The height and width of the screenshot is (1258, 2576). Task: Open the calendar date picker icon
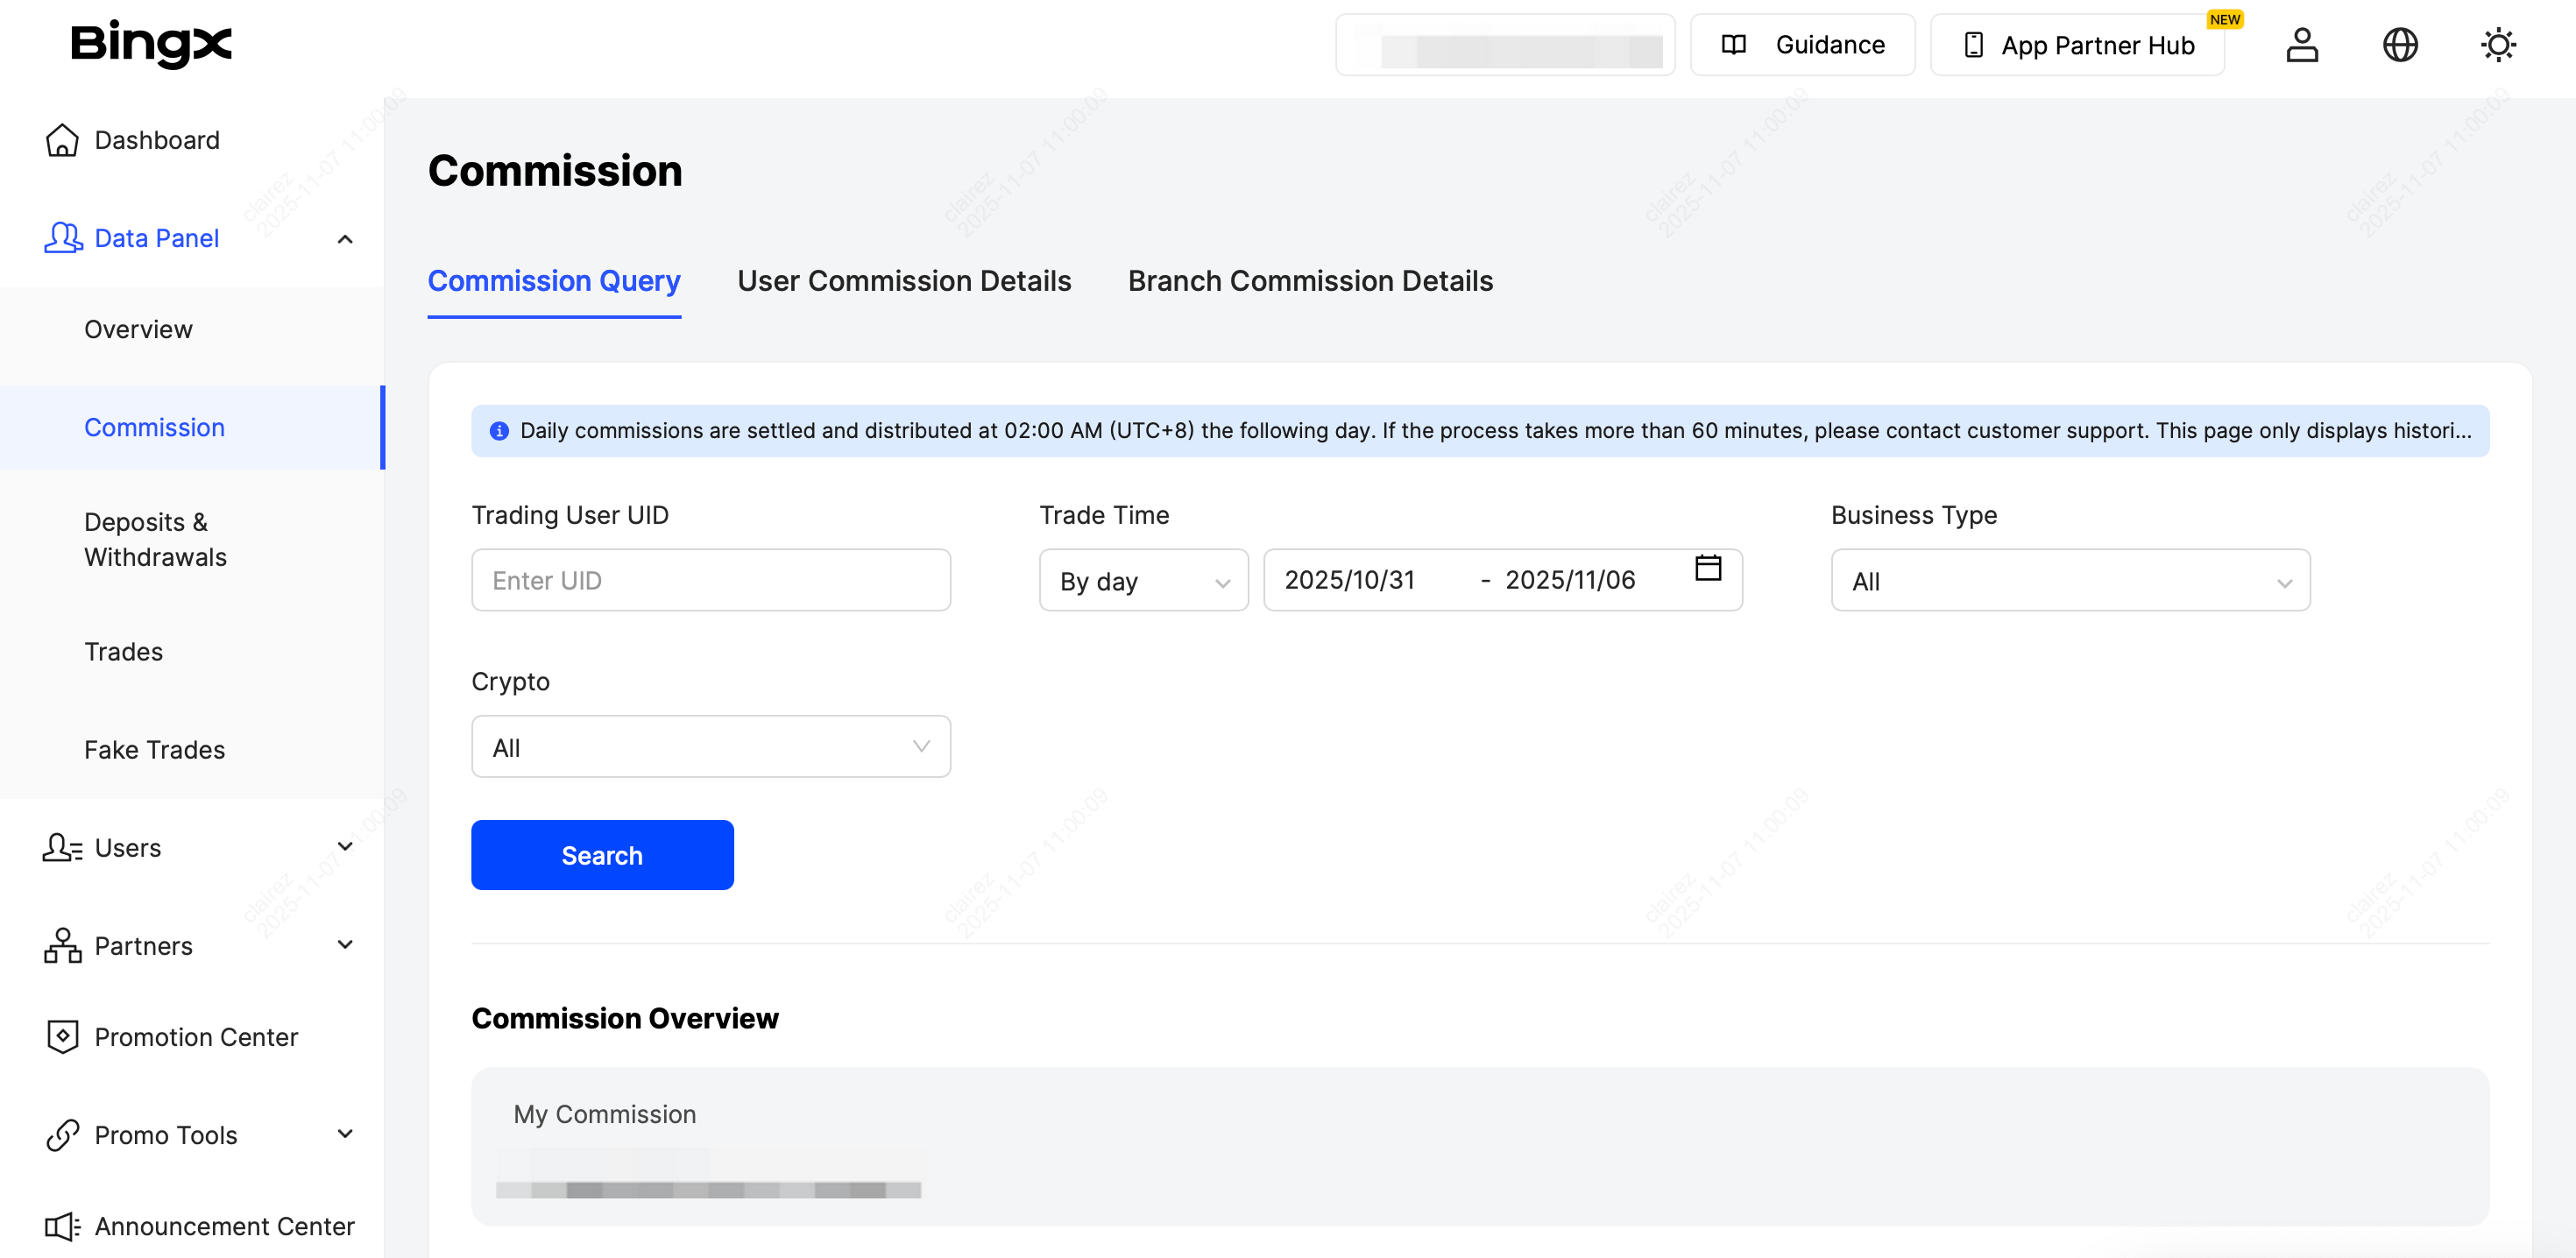pyautogui.click(x=1707, y=568)
